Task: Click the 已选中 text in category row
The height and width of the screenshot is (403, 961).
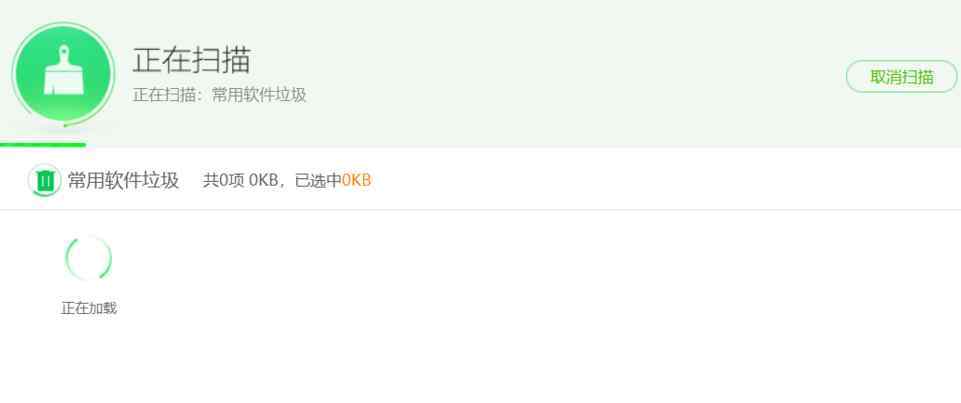Action: 318,181
